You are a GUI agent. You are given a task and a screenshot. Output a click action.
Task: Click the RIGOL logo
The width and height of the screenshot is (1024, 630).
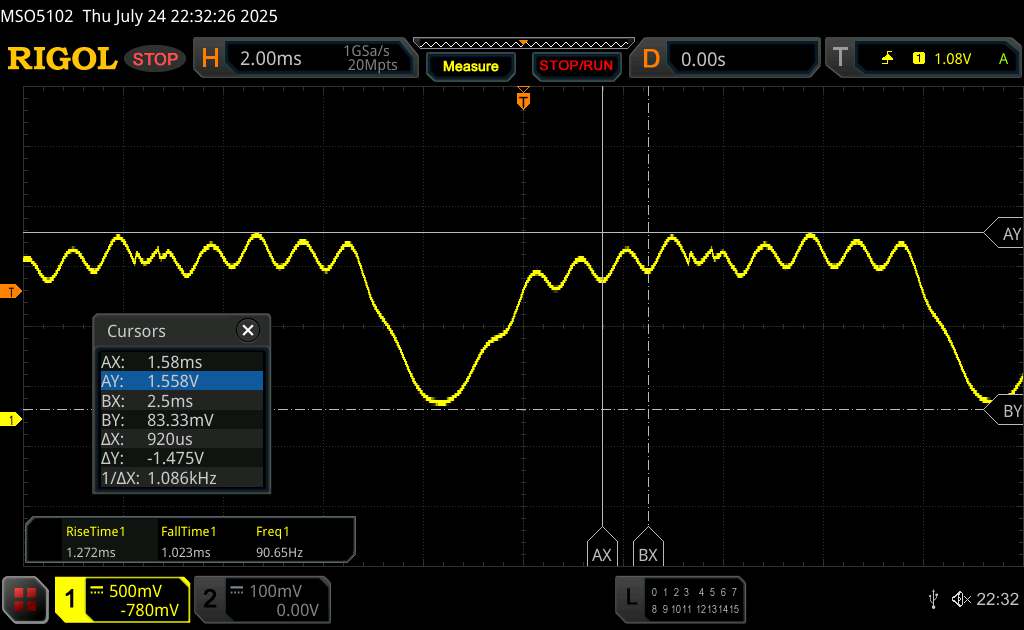62,59
